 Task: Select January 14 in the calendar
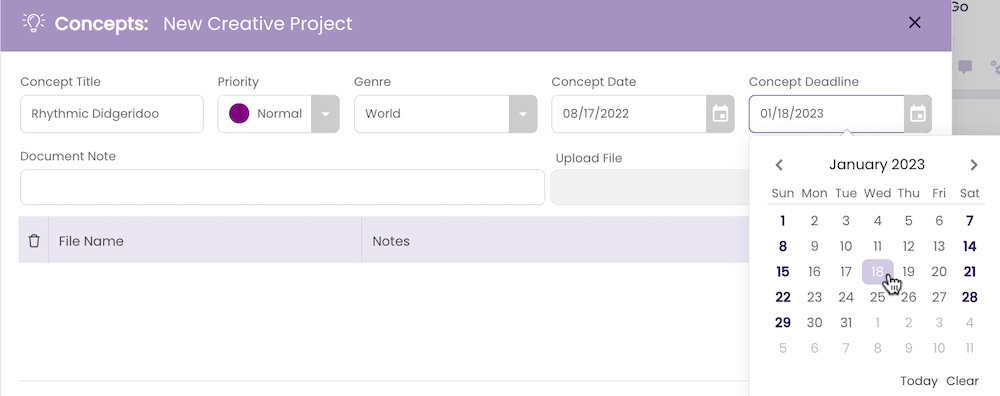tap(969, 246)
